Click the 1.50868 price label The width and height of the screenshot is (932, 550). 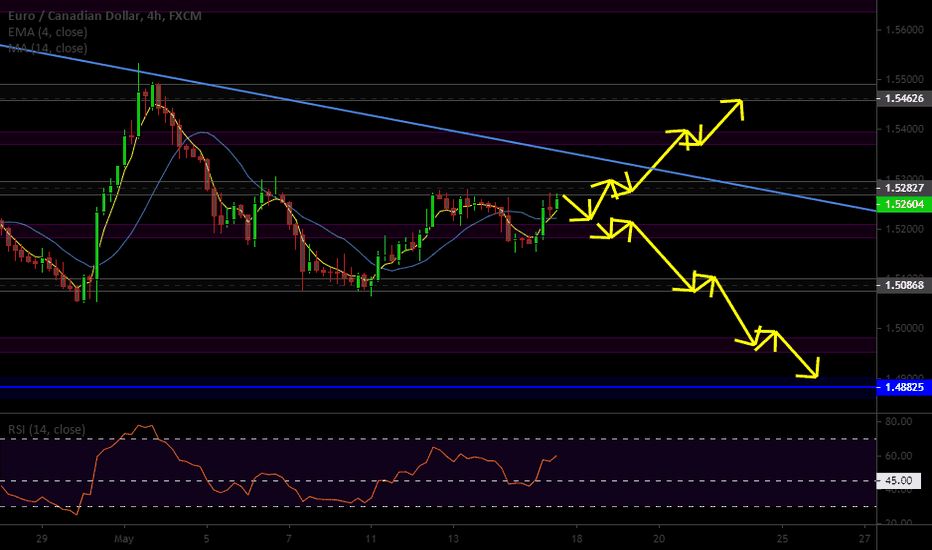tap(904, 285)
